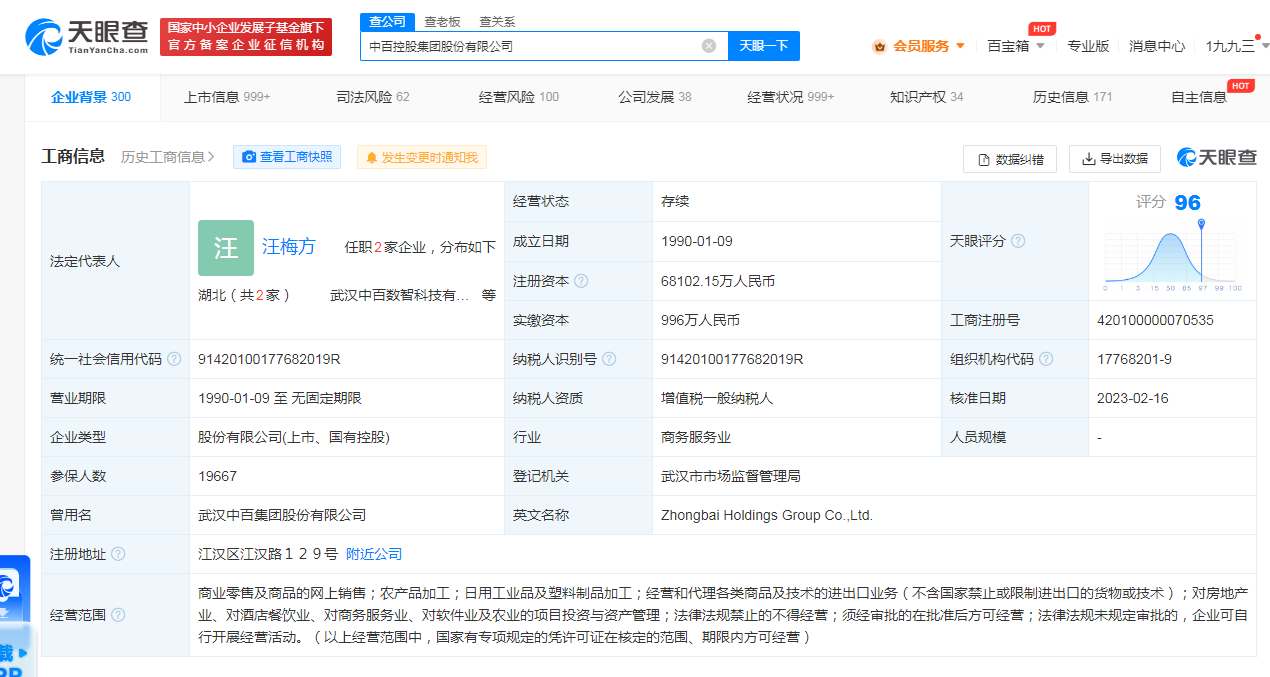Image resolution: width=1270 pixels, height=677 pixels.
Task: Click the company name search field
Action: [530, 46]
